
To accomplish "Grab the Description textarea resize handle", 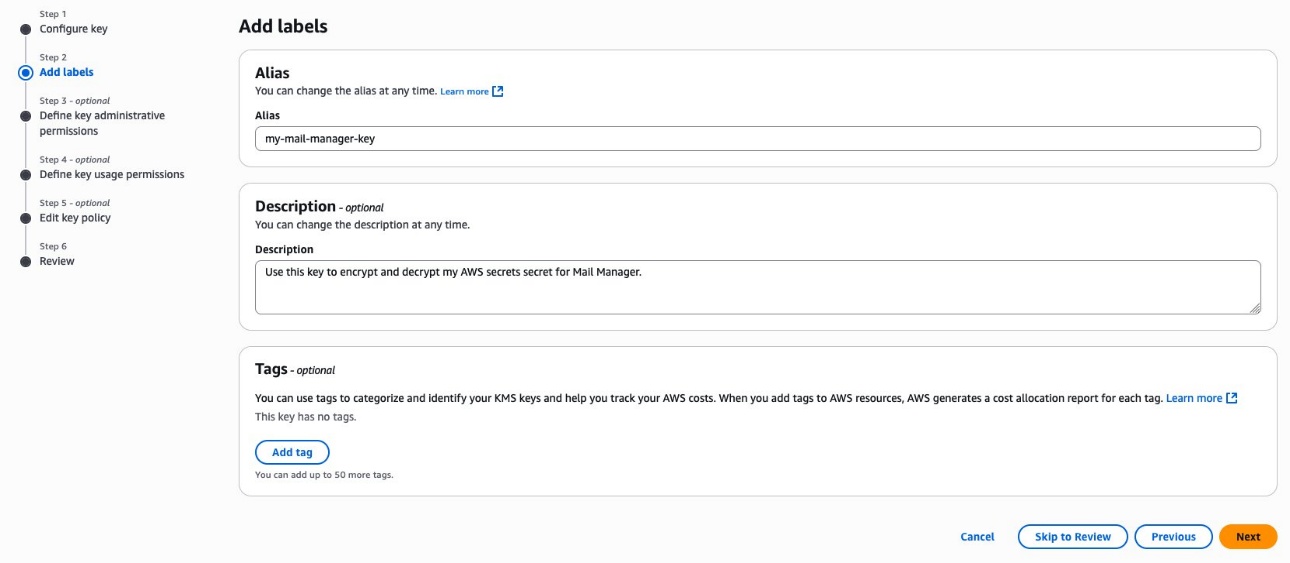I will [x=1254, y=308].
